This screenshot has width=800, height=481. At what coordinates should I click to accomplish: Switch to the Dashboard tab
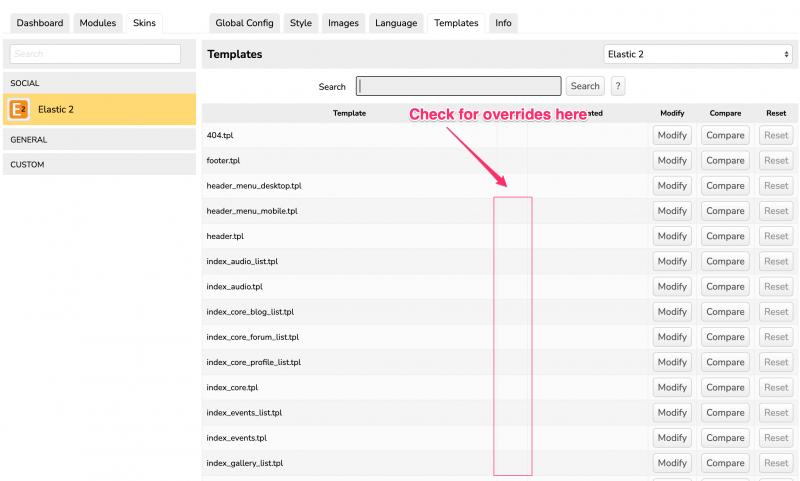tap(40, 23)
